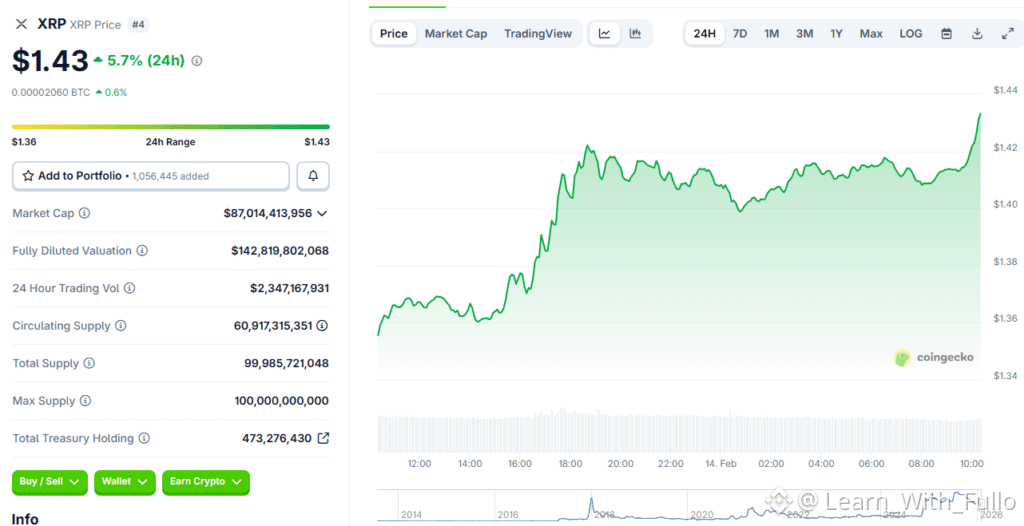The image size is (1024, 526).
Task: Open the Max Supply info icon
Action: pyautogui.click(x=86, y=401)
